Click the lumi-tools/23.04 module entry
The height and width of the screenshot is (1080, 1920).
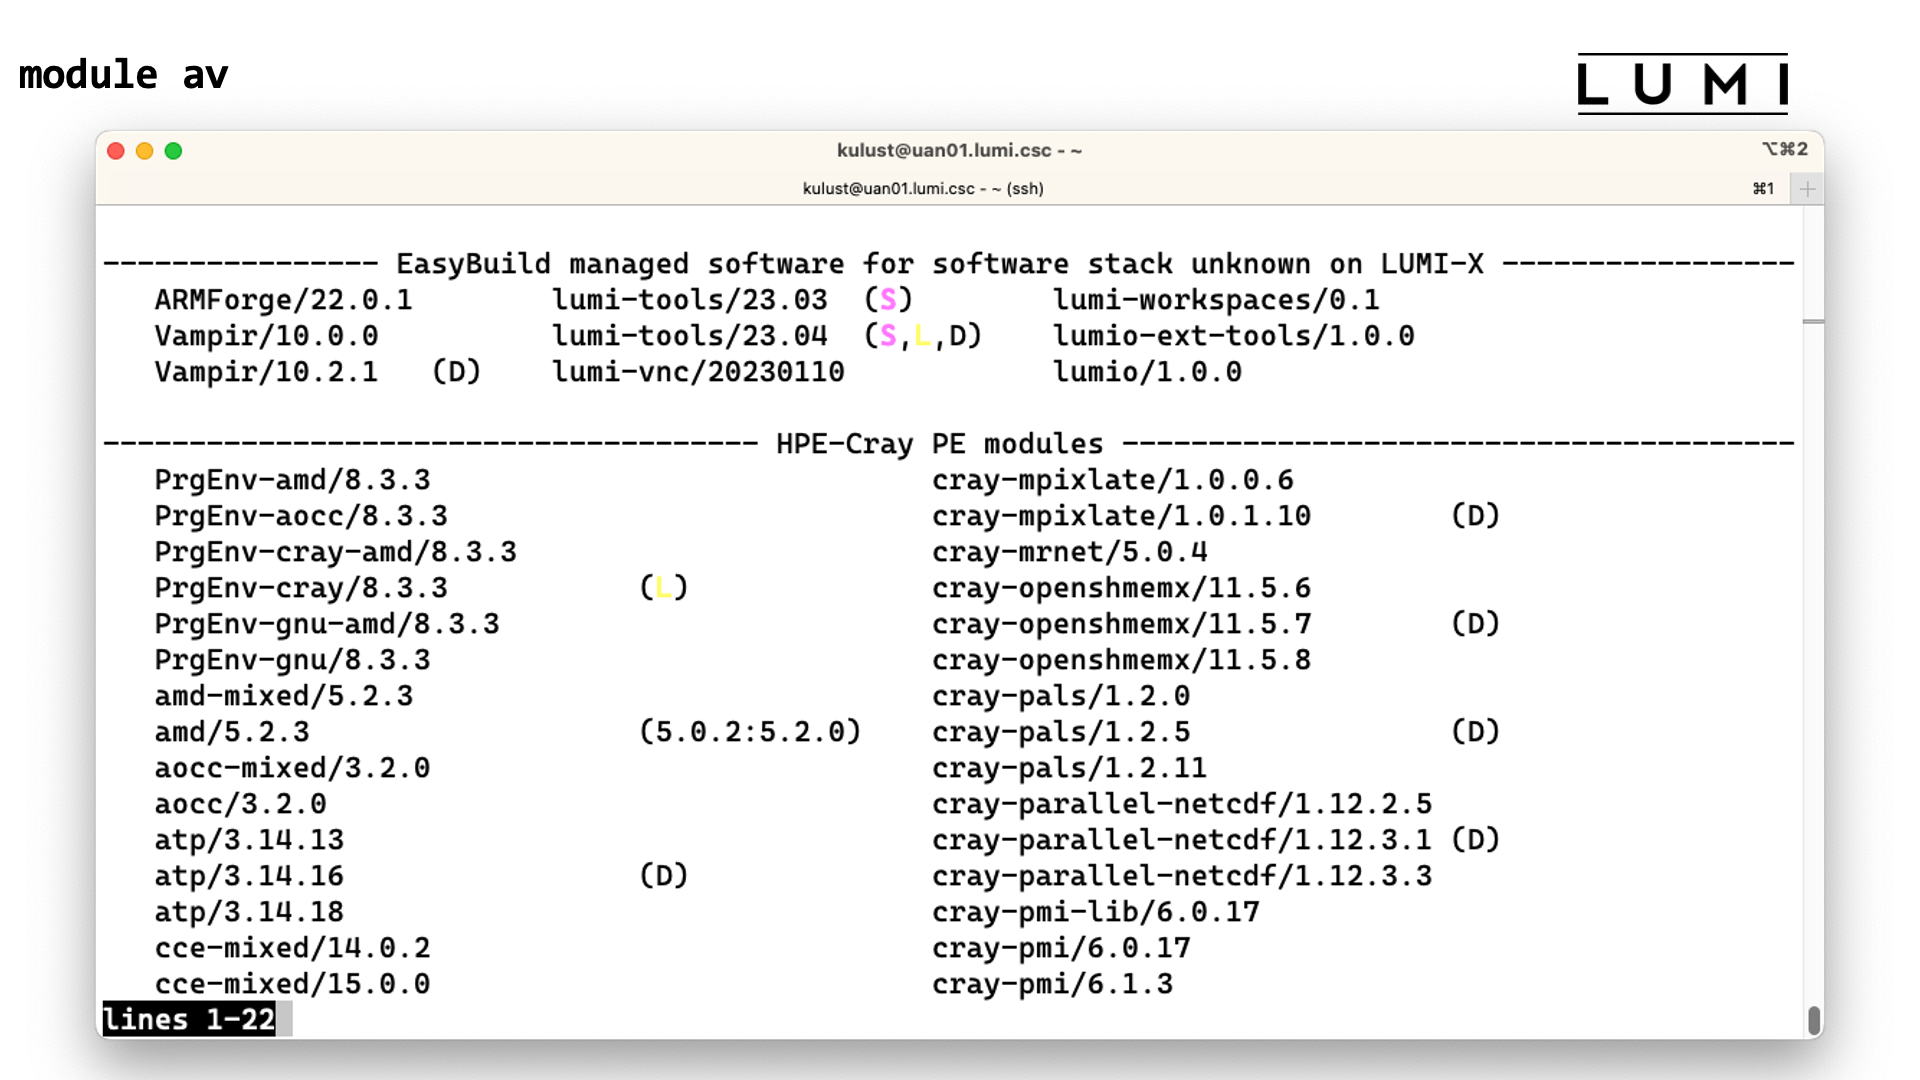[x=690, y=336]
